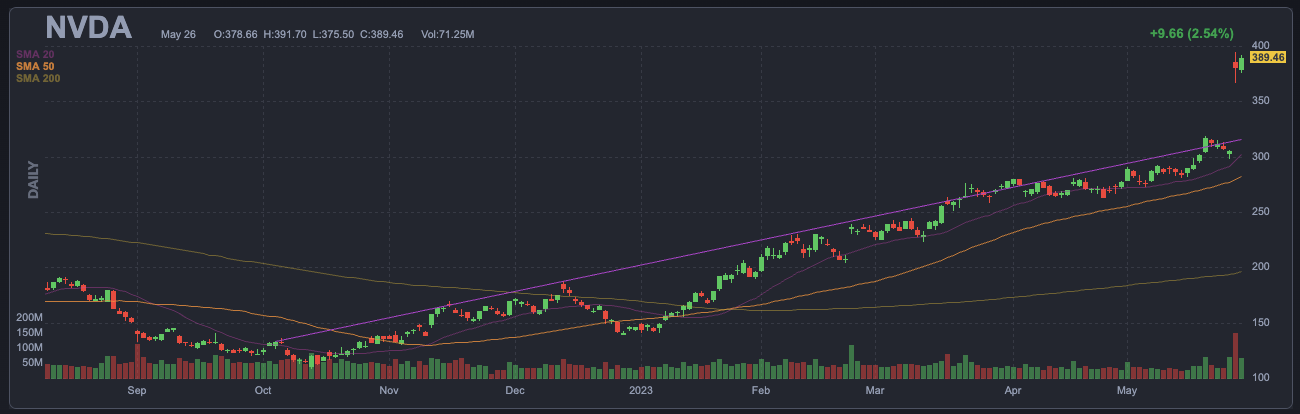This screenshot has height=414, width=1300.
Task: Click the 150 price axis label
Action: click(x=1259, y=322)
